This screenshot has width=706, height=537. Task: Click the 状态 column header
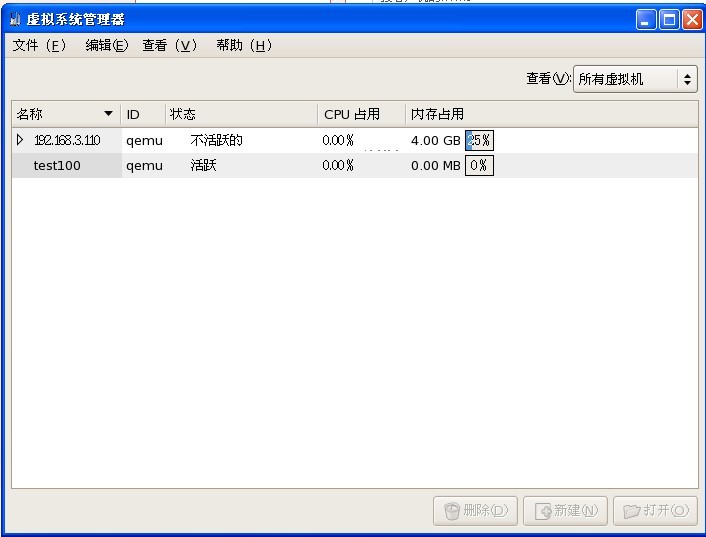point(241,114)
